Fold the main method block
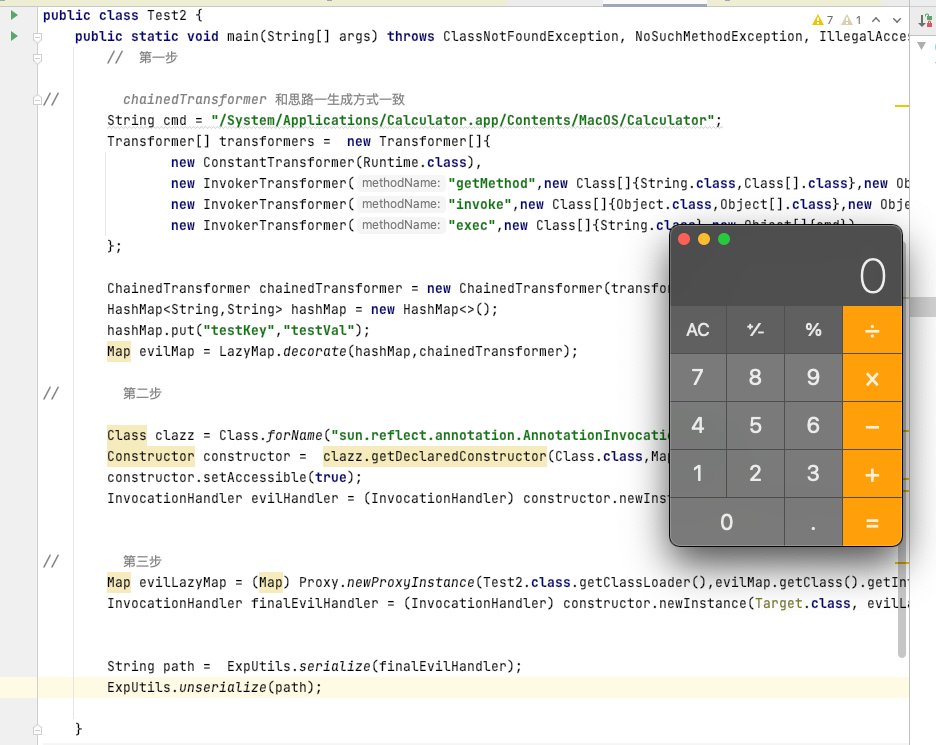 tap(38, 37)
